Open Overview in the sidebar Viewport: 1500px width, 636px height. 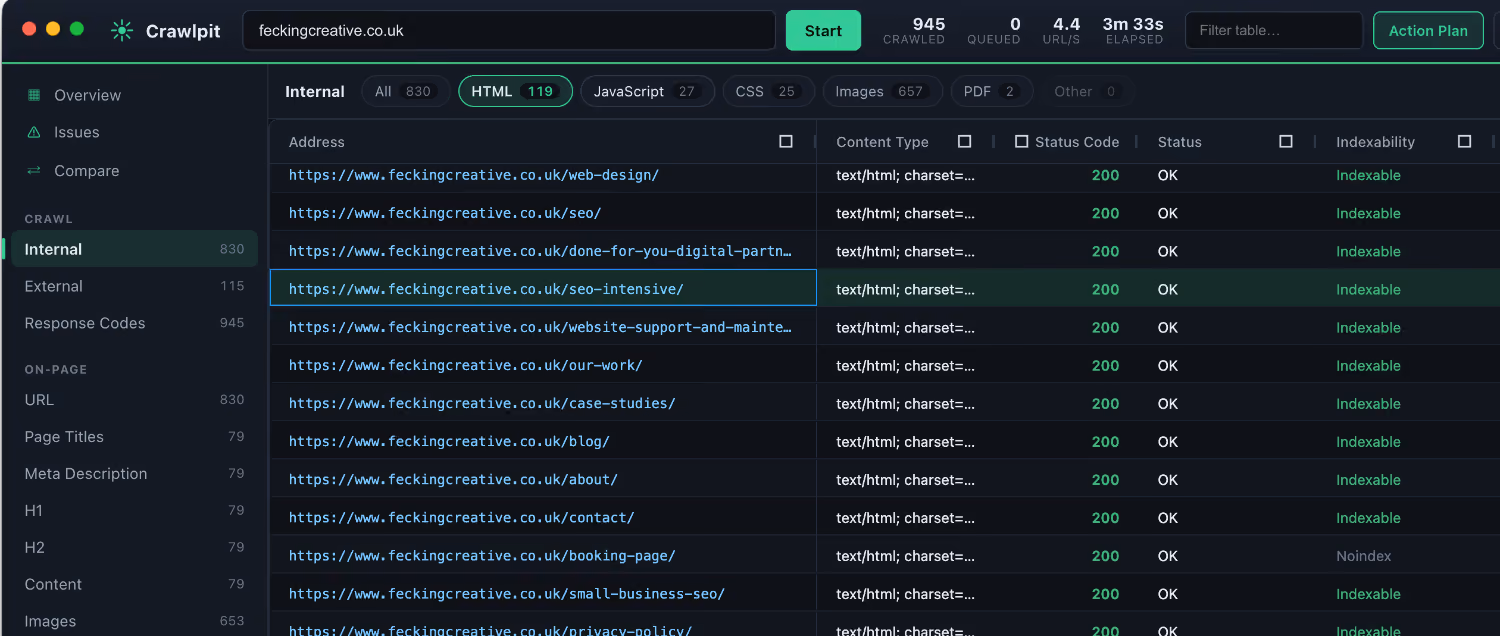pyautogui.click(x=135, y=95)
